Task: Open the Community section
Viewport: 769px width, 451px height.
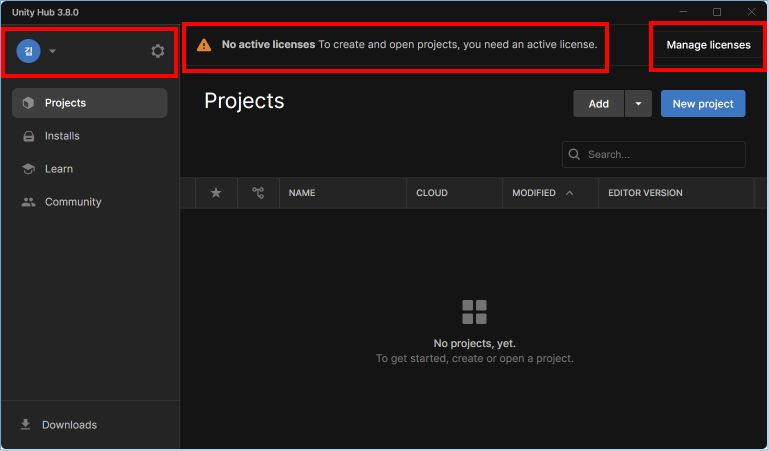Action: [x=90, y=201]
